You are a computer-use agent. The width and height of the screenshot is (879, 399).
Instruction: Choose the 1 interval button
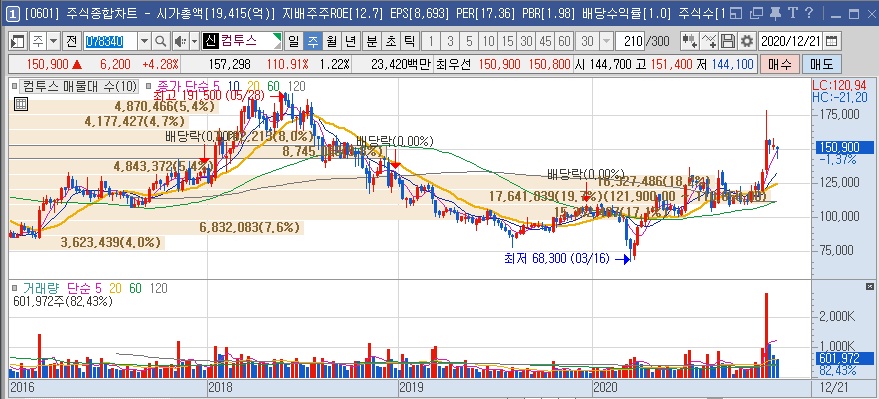(431, 41)
